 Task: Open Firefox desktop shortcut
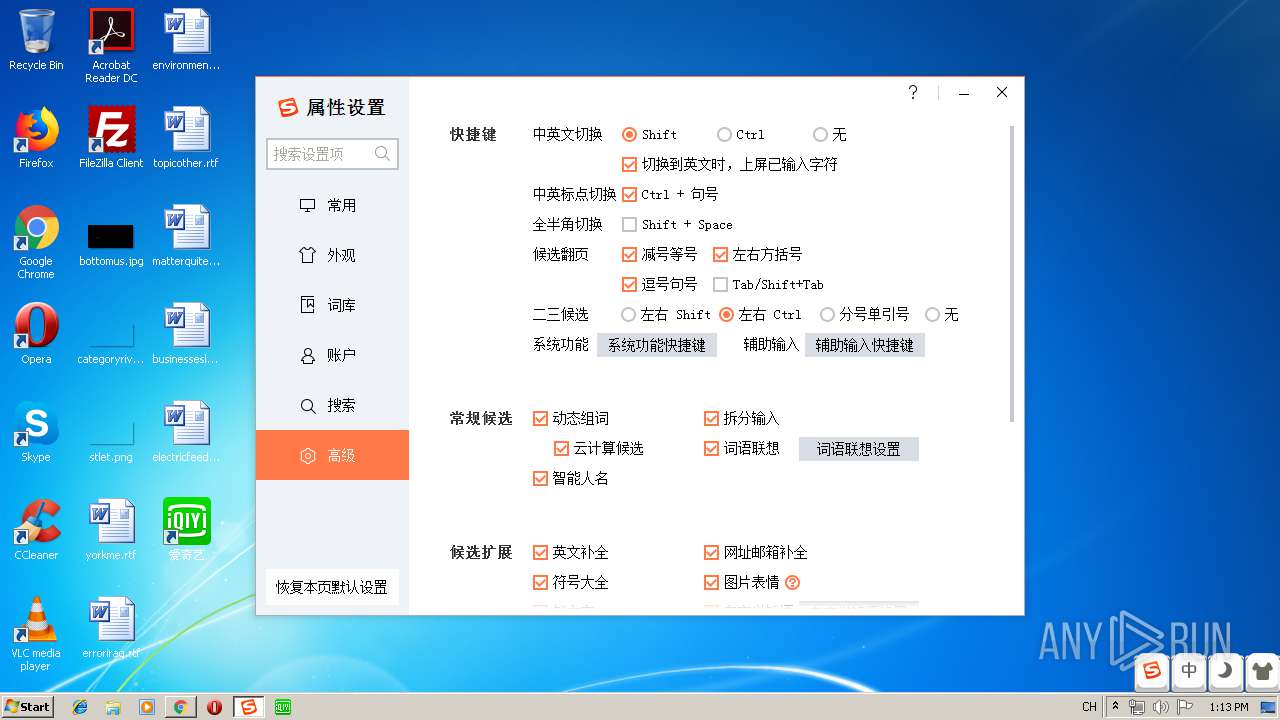click(36, 138)
